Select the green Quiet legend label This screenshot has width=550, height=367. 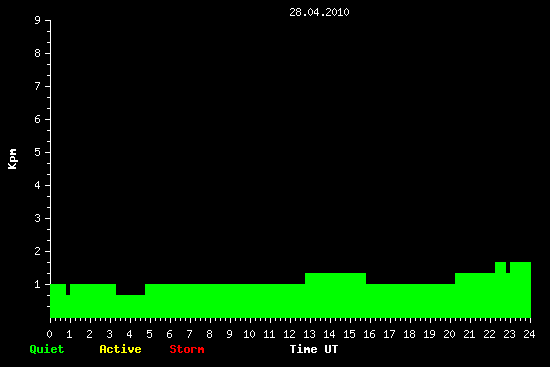click(47, 349)
